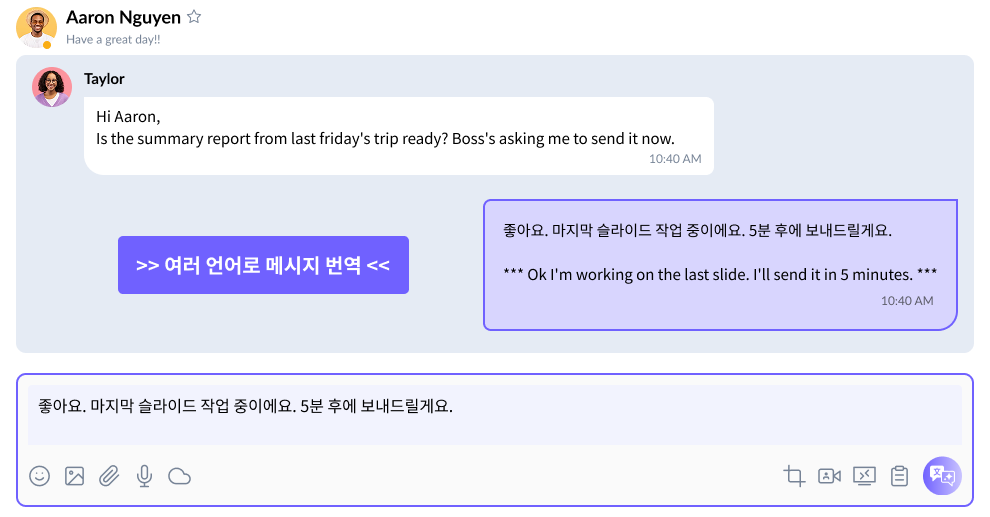Image resolution: width=990 pixels, height=517 pixels.
Task: Click the Aaron Nguyen contact name
Action: click(124, 17)
